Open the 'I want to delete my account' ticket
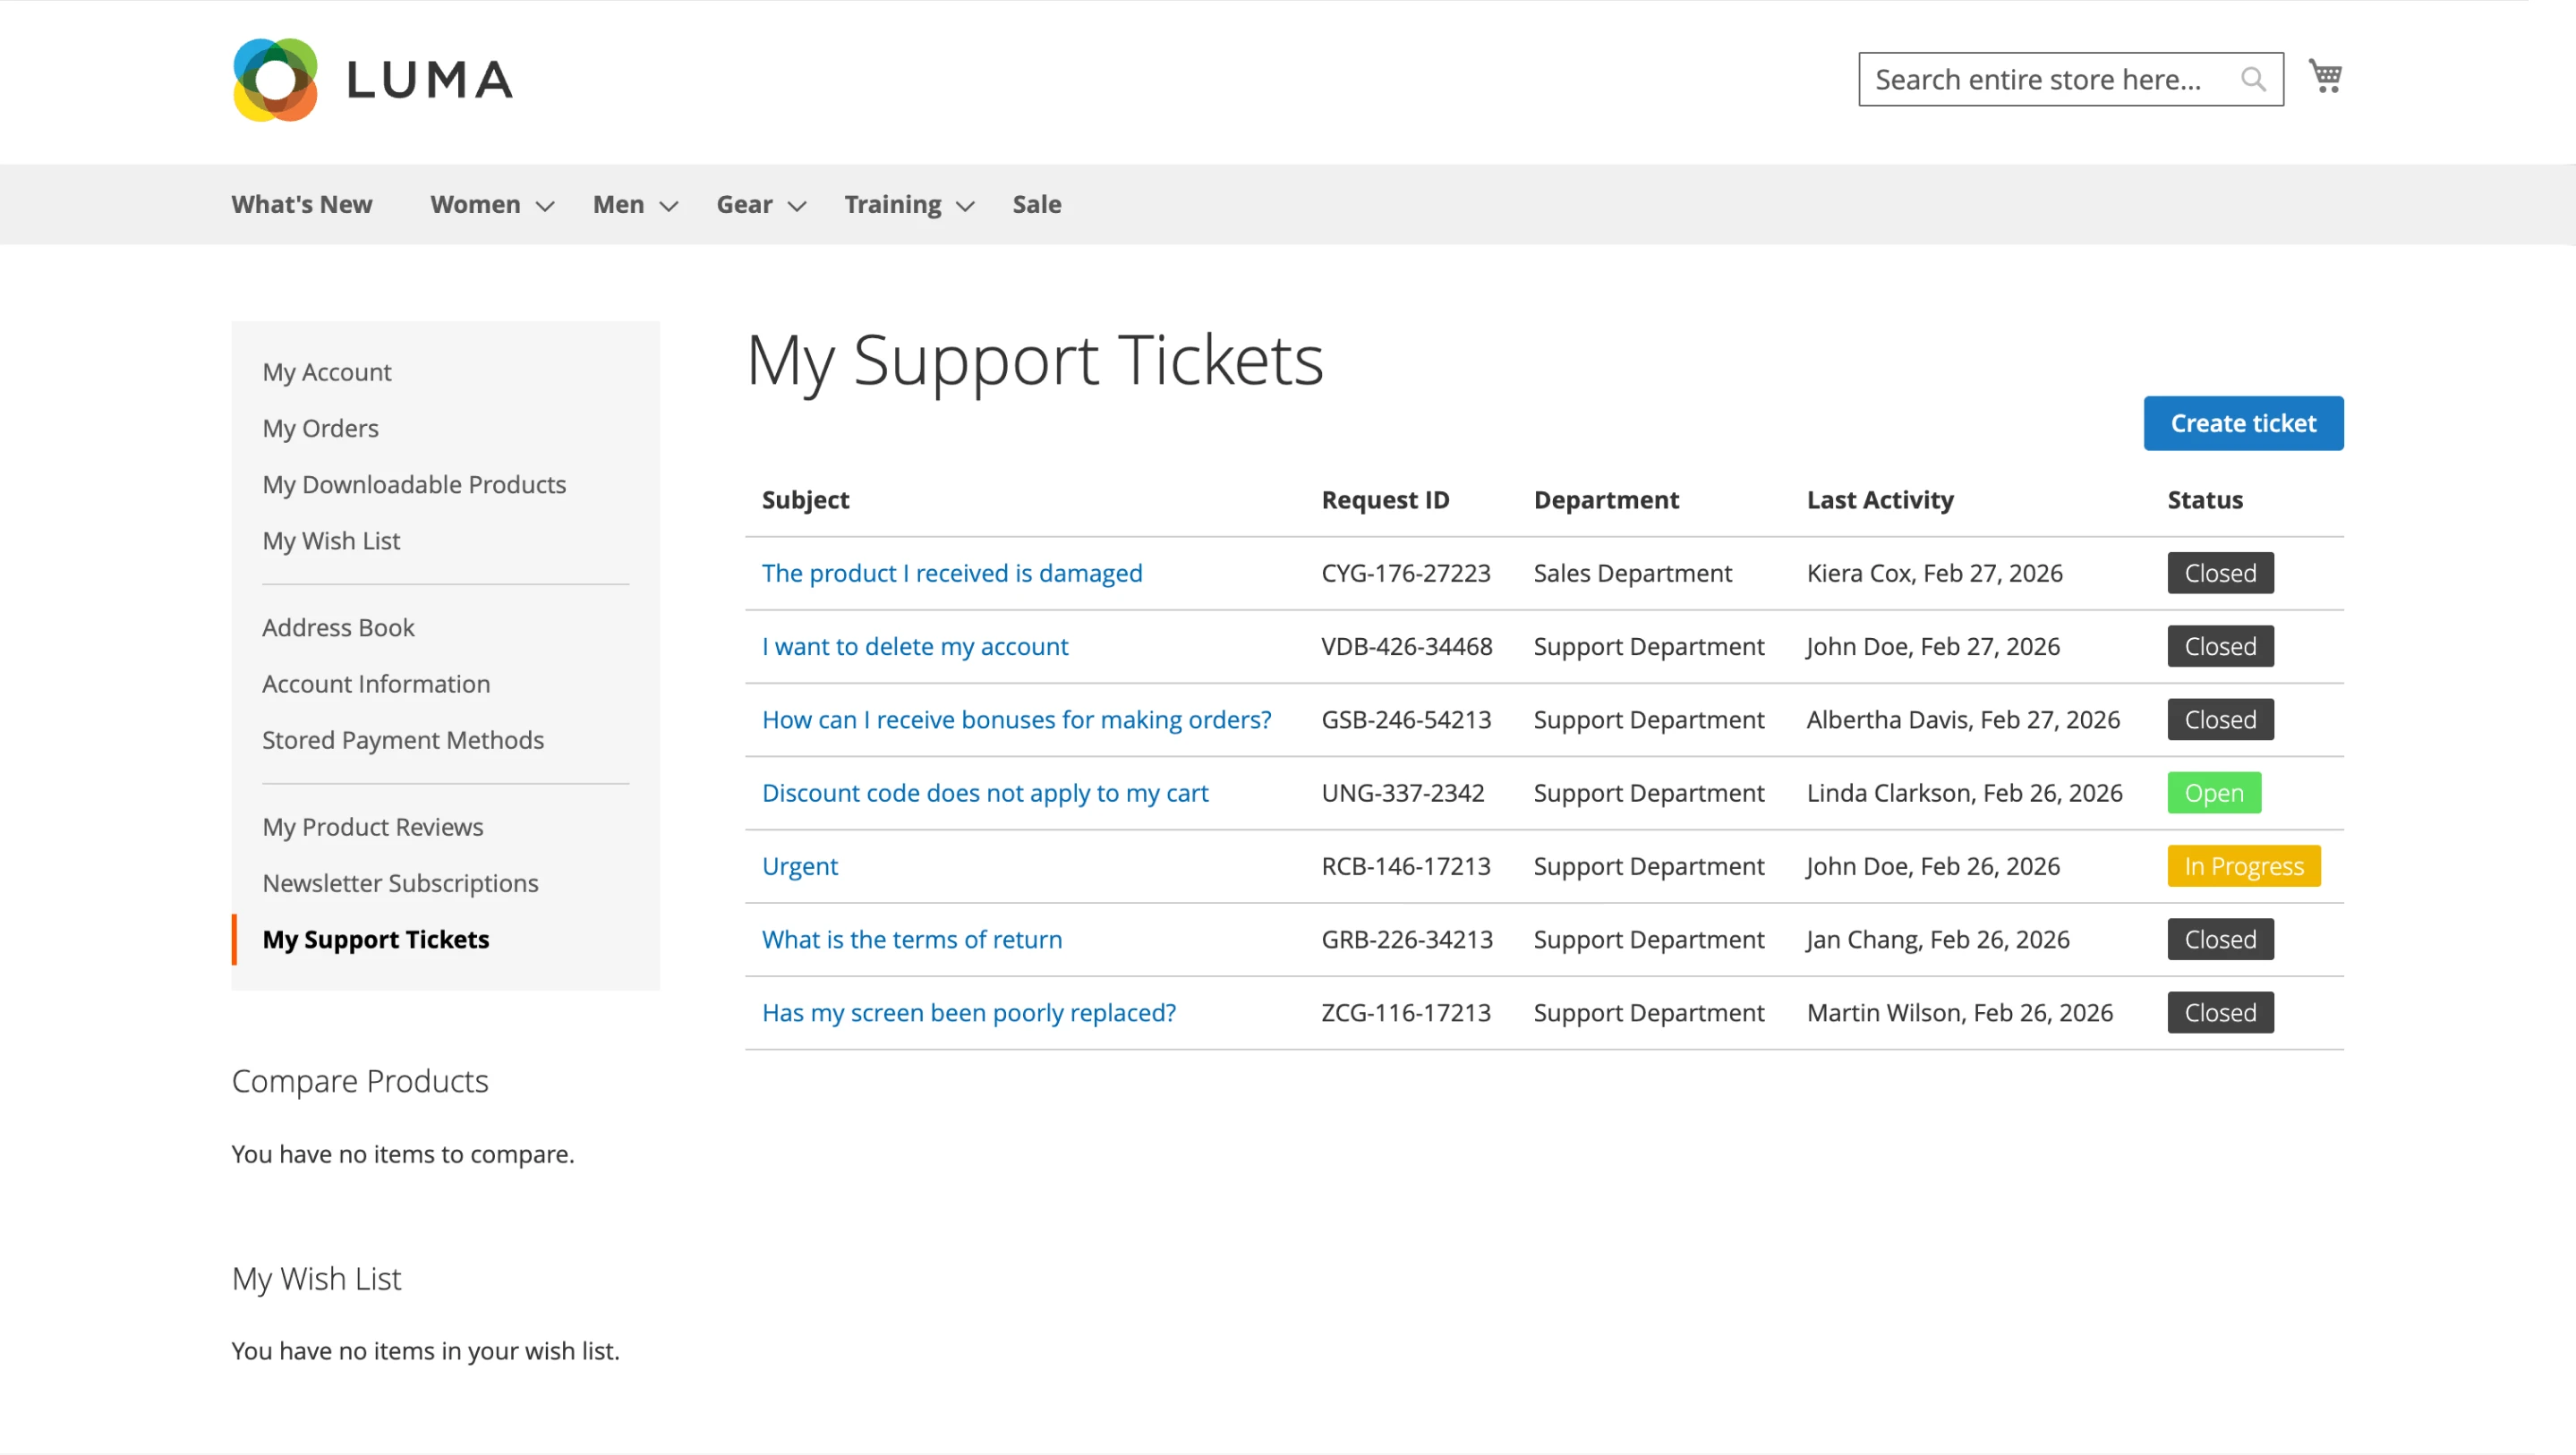The height and width of the screenshot is (1455, 2576). (x=914, y=646)
